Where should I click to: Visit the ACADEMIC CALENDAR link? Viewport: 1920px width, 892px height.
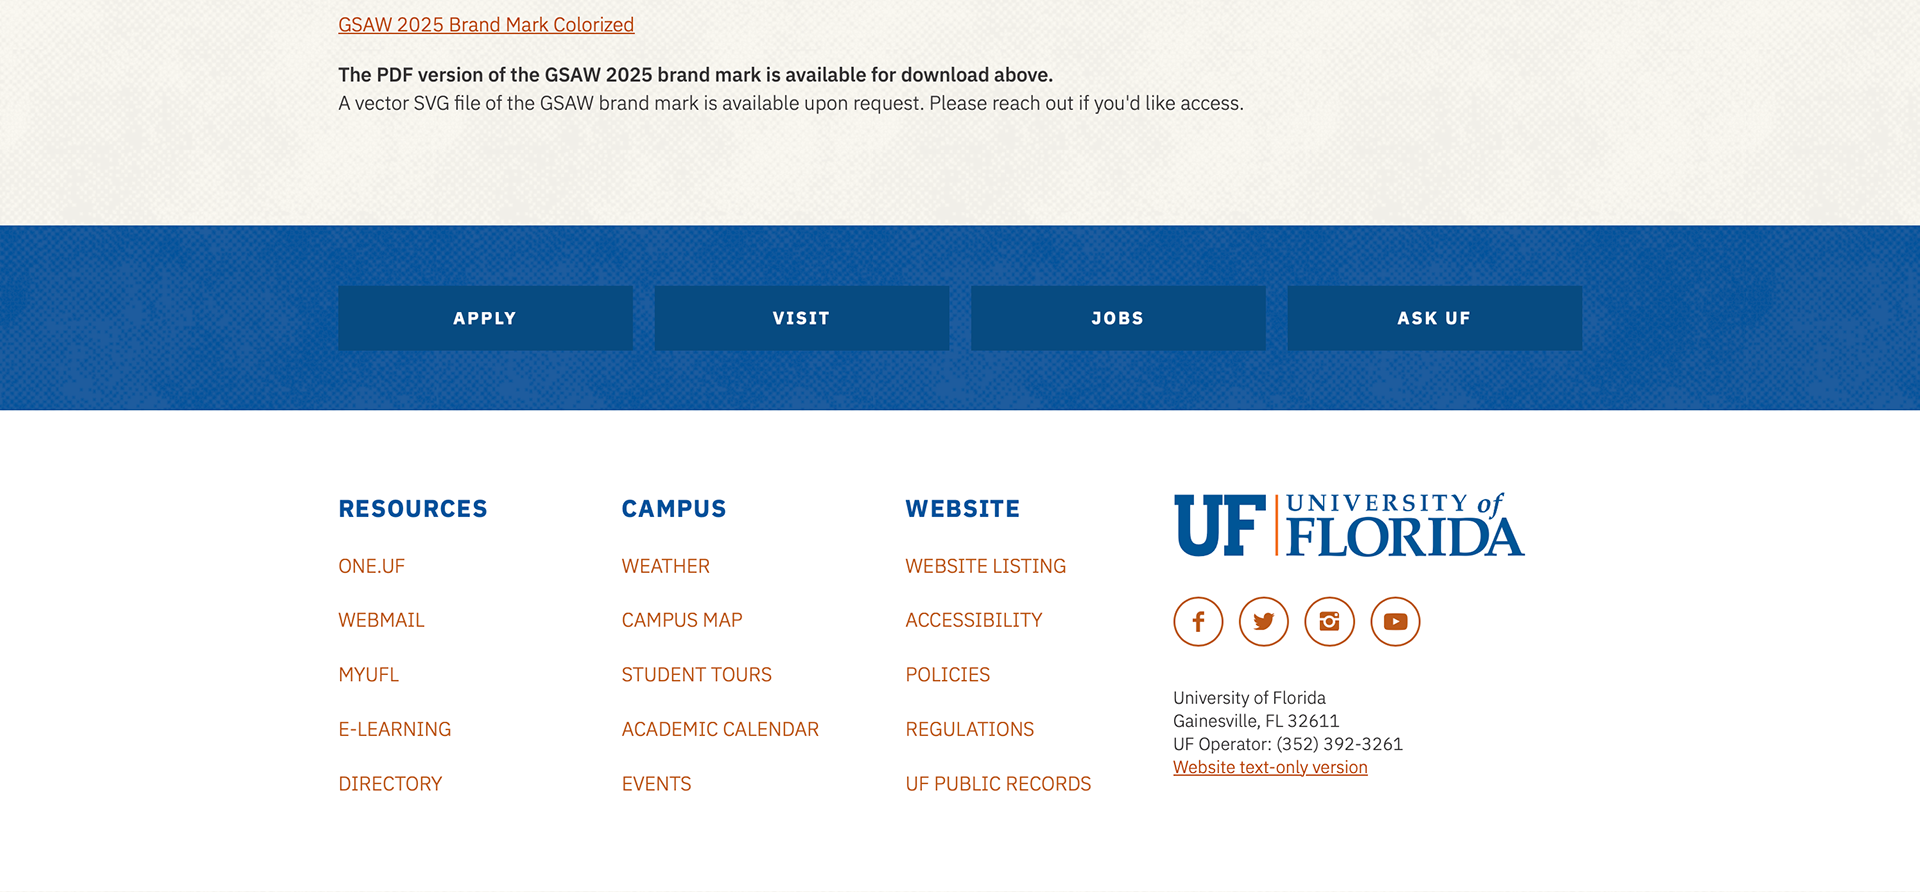tap(720, 729)
